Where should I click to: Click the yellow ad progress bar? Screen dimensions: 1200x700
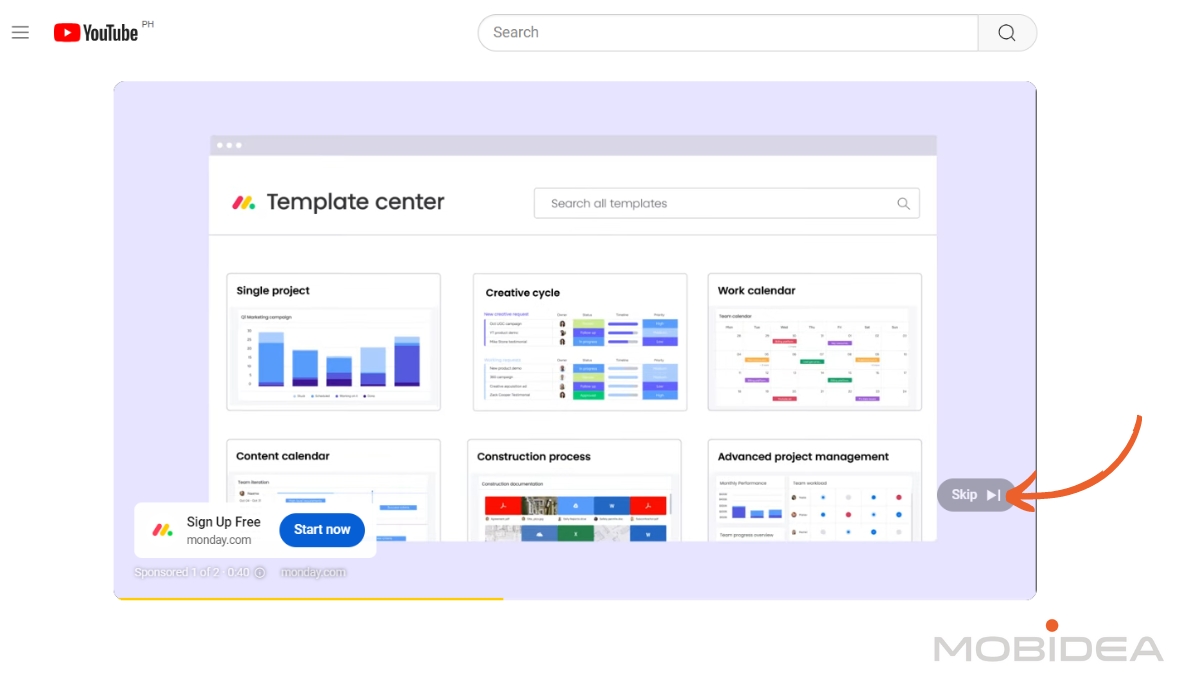click(x=308, y=598)
